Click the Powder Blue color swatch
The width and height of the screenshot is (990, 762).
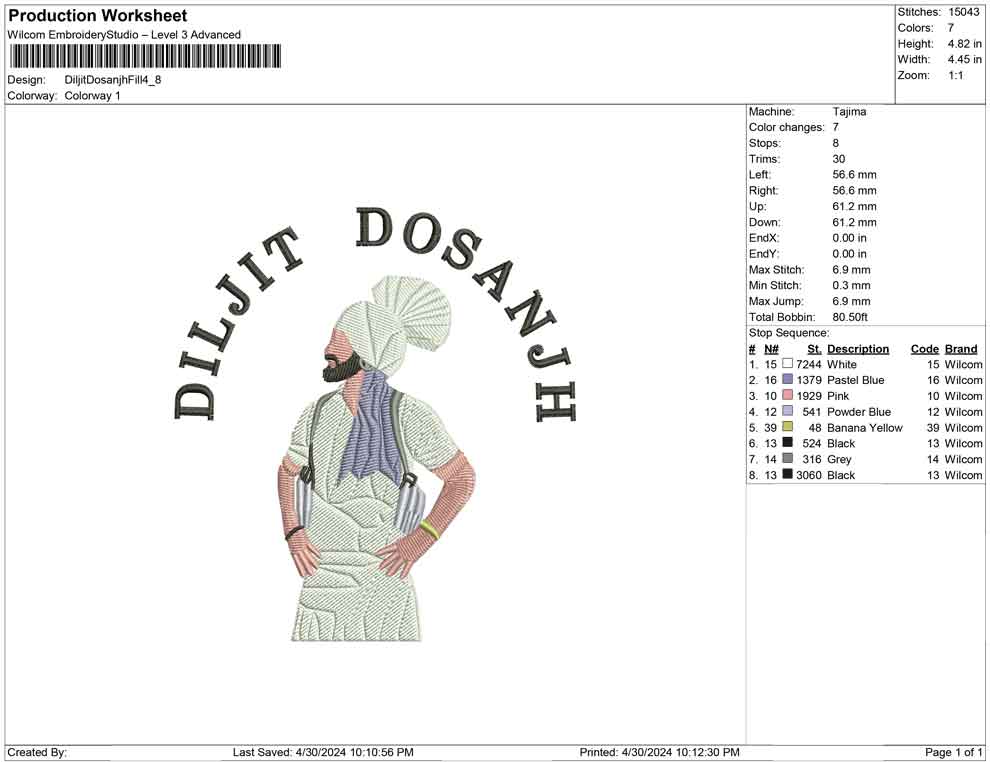[787, 411]
